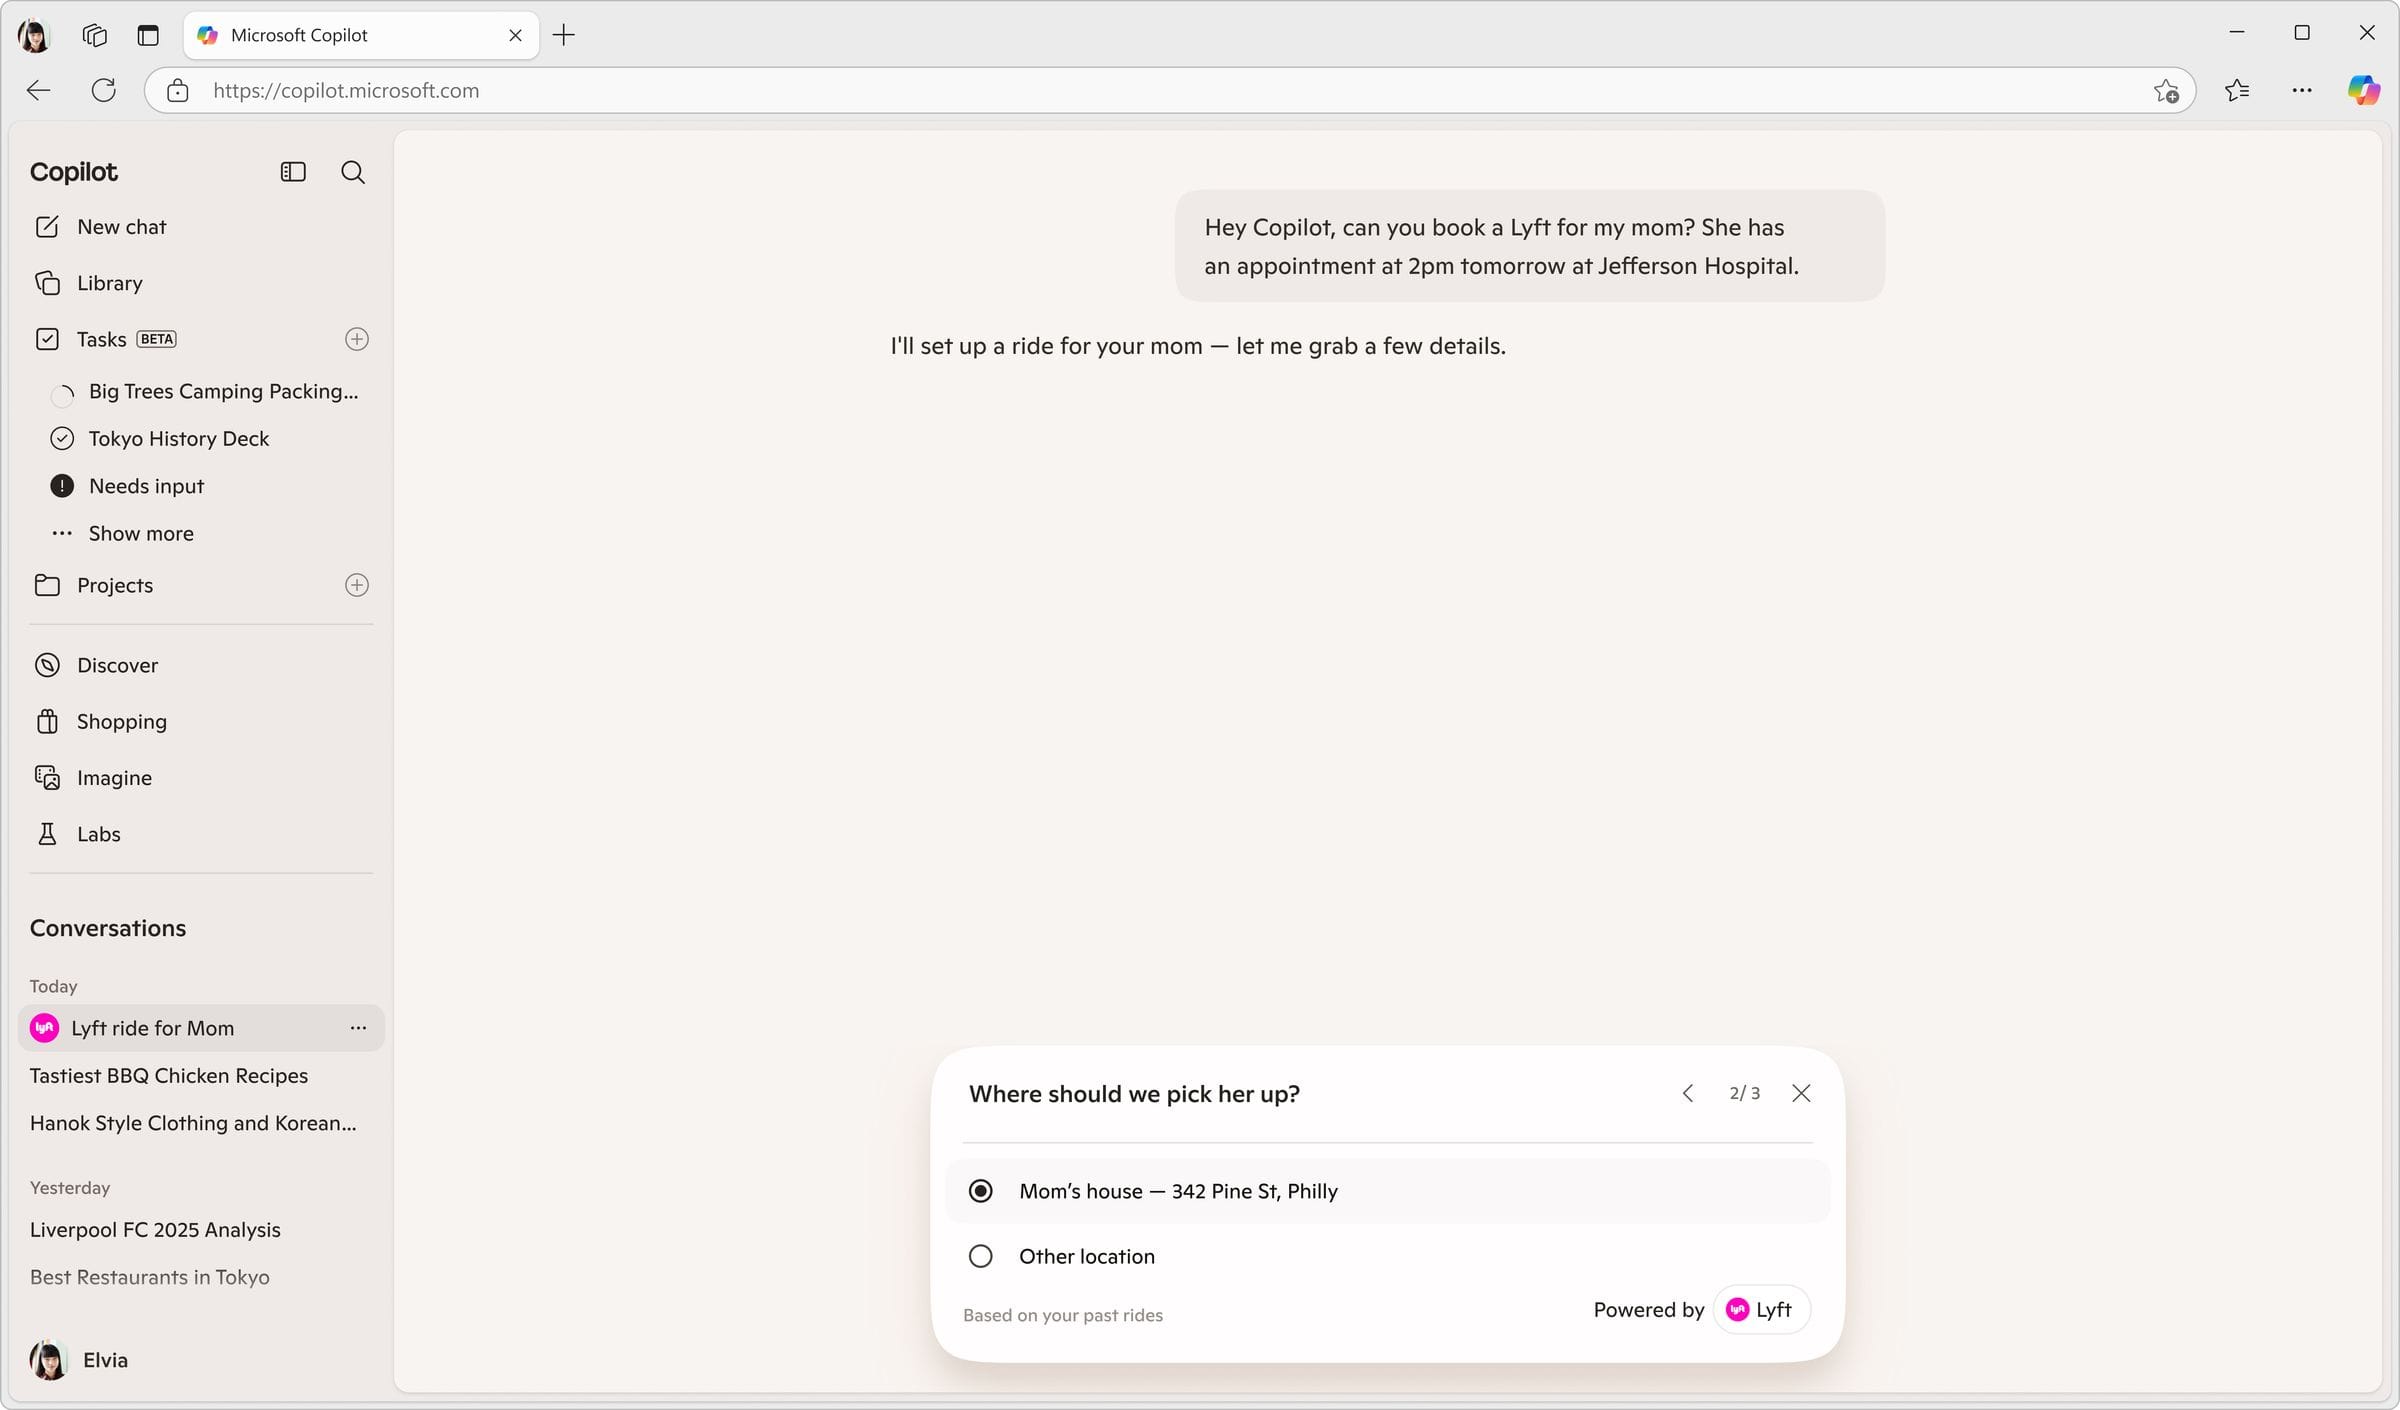Click the Lyft icon beside Lyft ride for Mom

[44, 1028]
